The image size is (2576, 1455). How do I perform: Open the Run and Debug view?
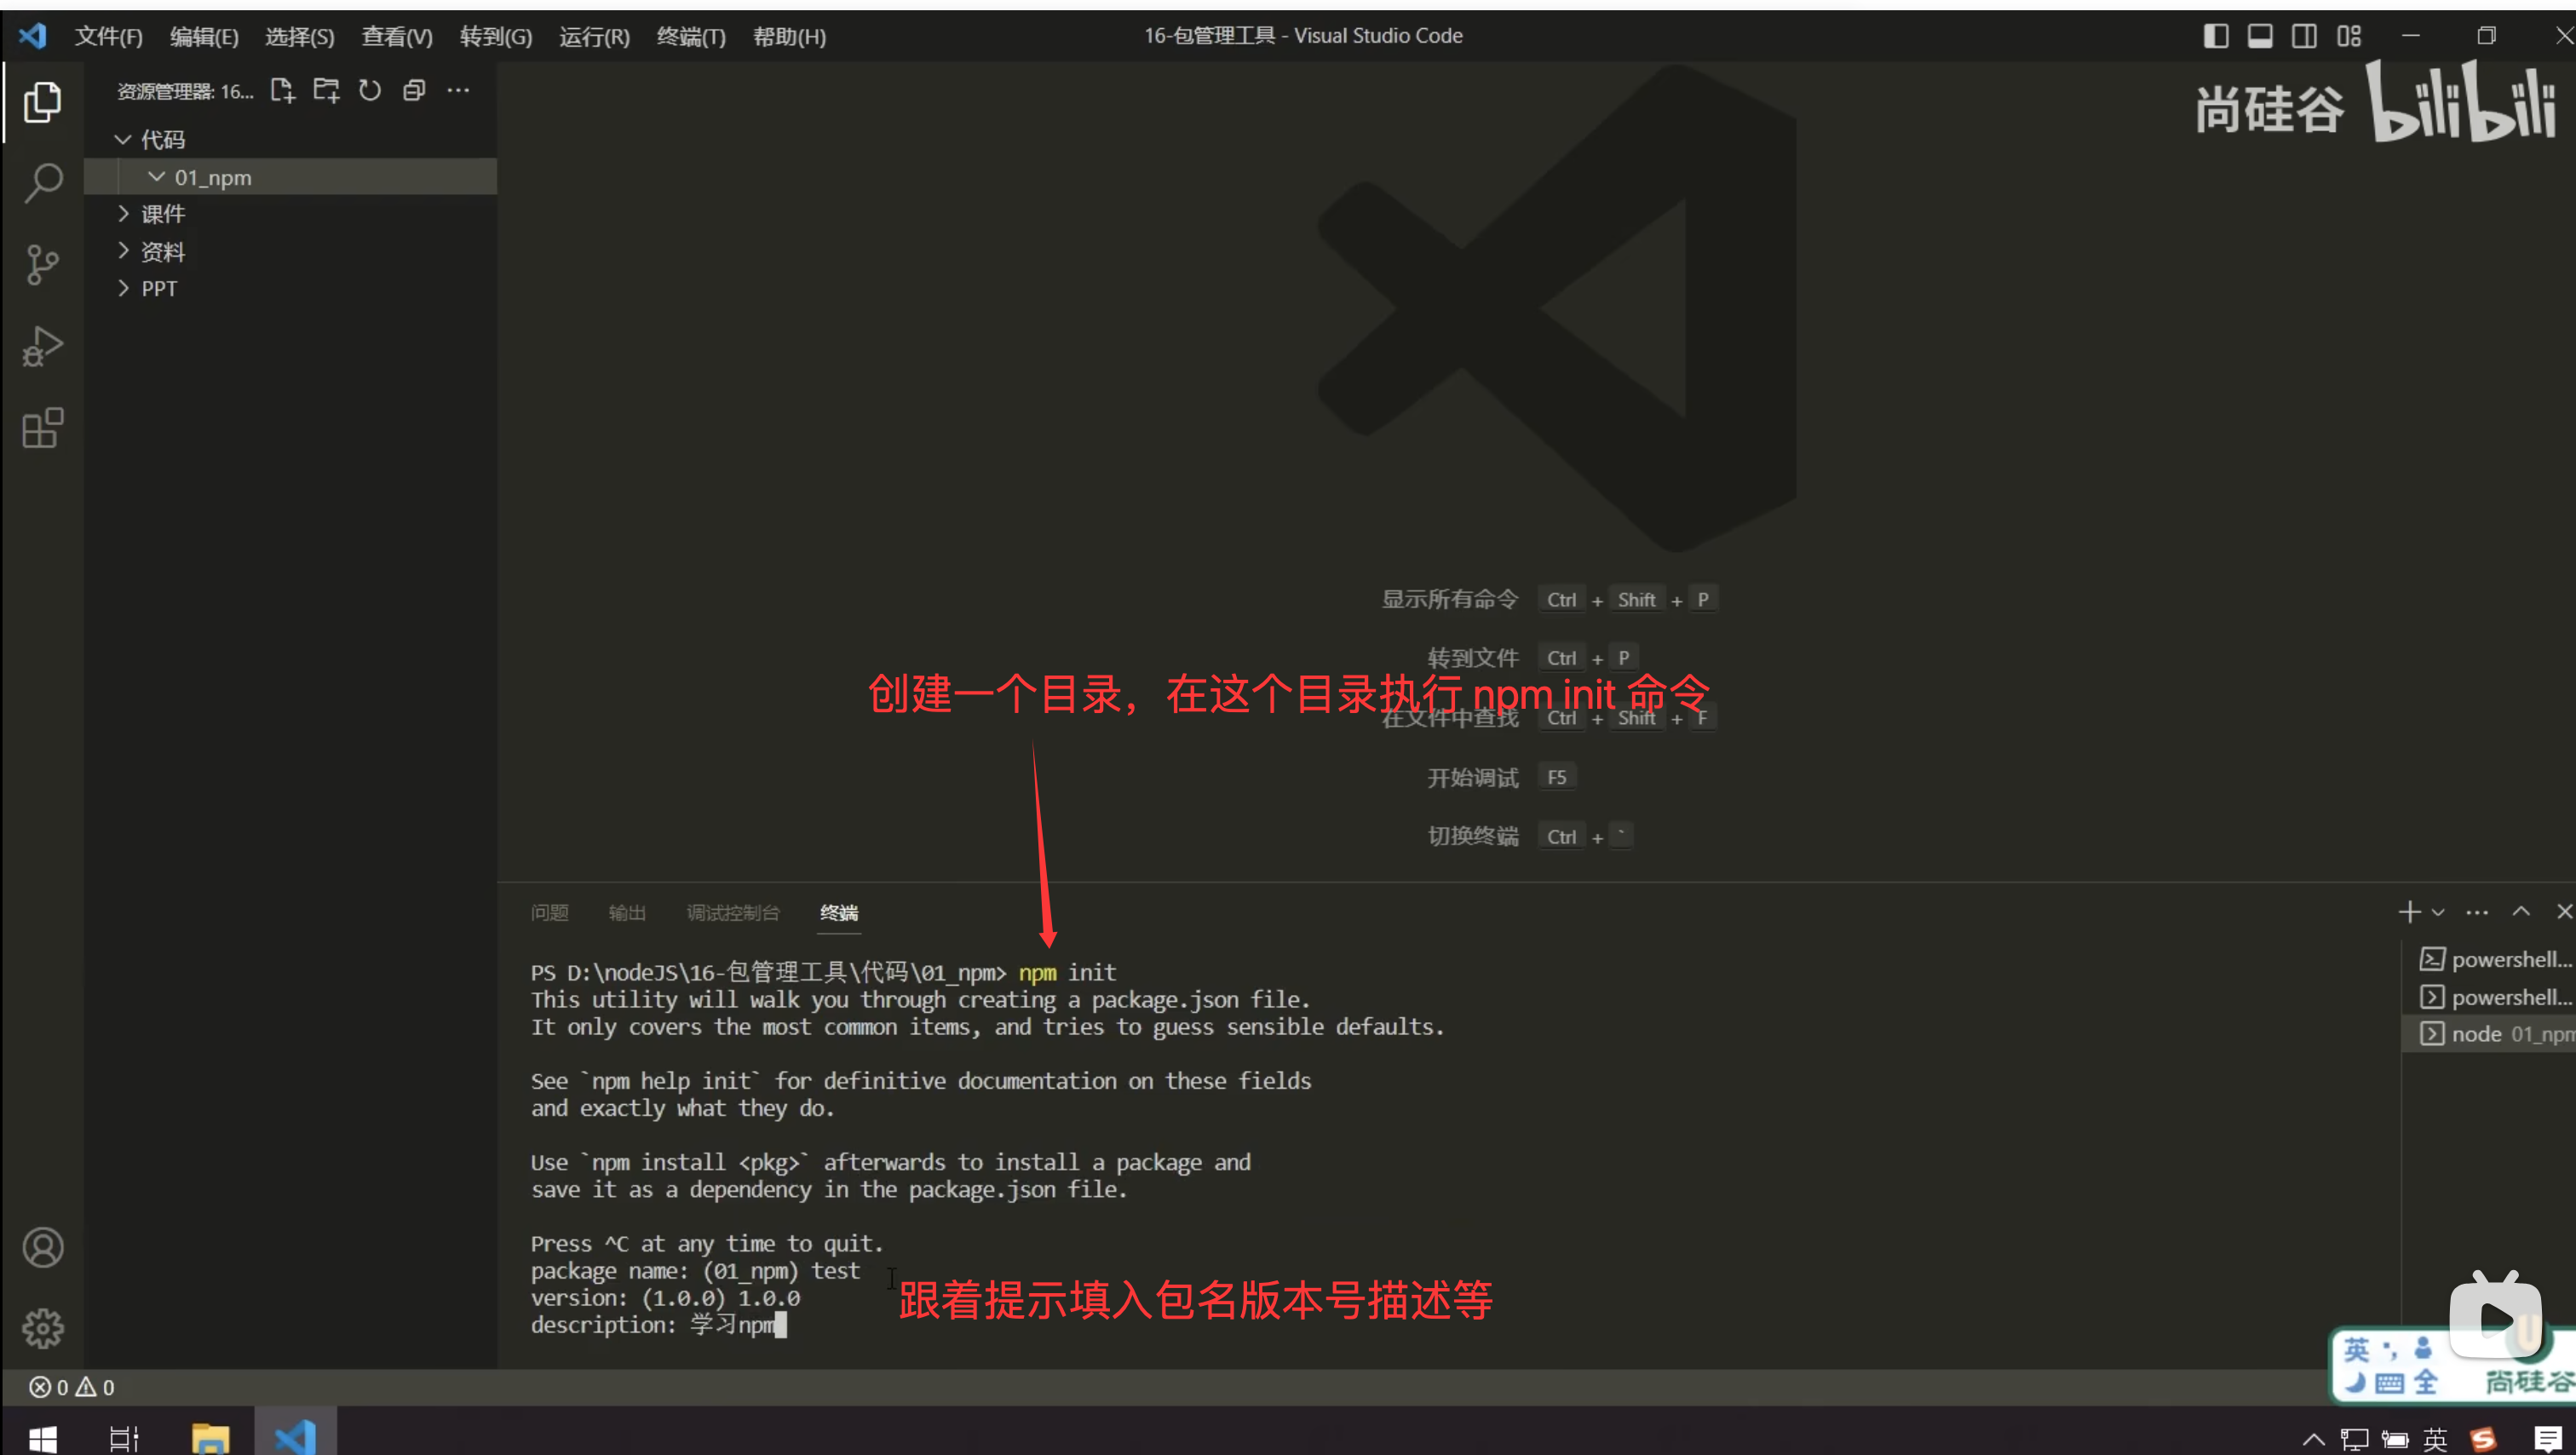click(x=43, y=347)
